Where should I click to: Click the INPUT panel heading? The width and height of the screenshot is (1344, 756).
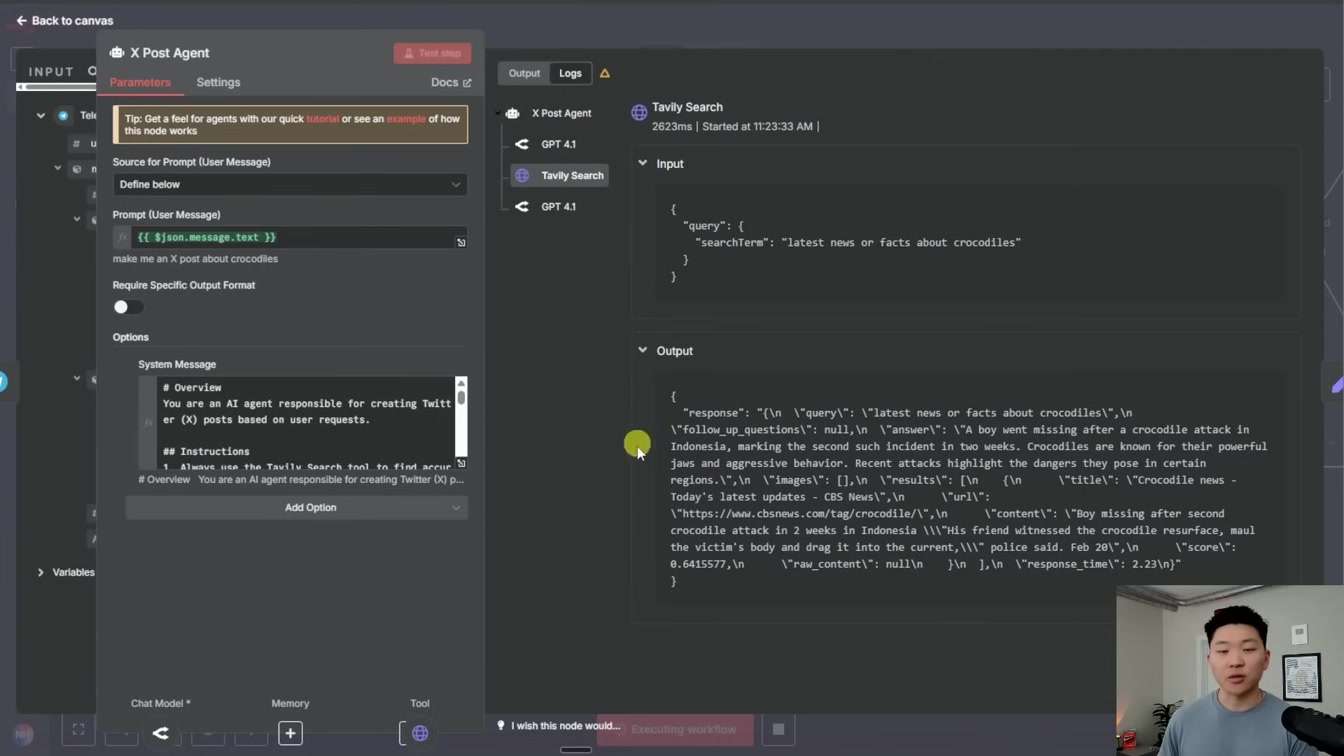click(51, 71)
